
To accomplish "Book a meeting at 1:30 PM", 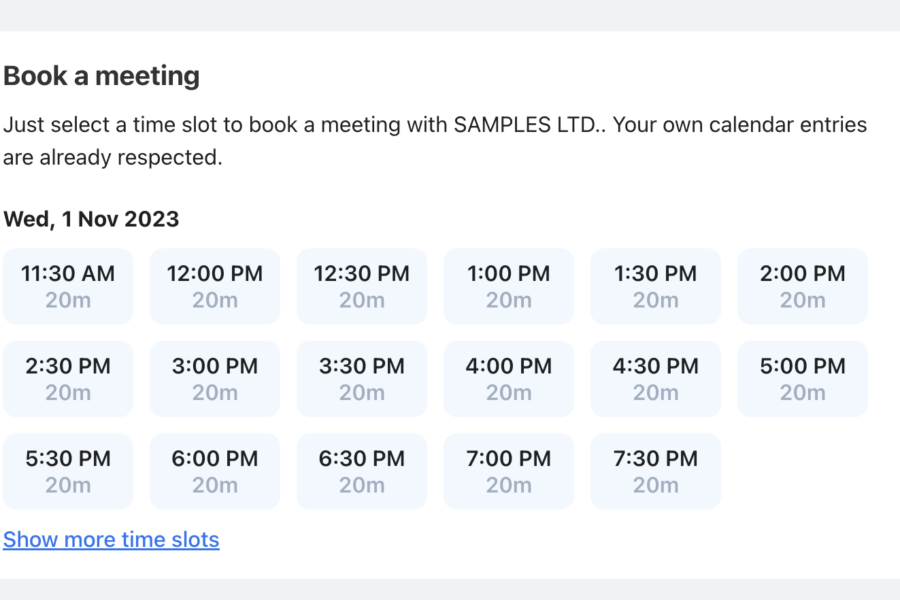I will [x=656, y=286].
